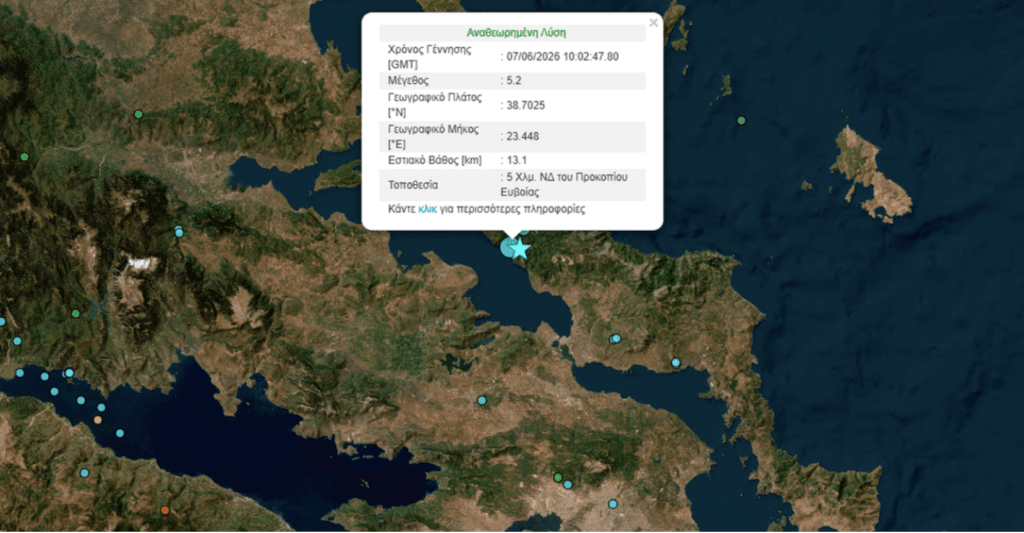Viewport: 1024px width, 533px height.
Task: Open the 'κλικ' link for more information
Action: point(427,209)
